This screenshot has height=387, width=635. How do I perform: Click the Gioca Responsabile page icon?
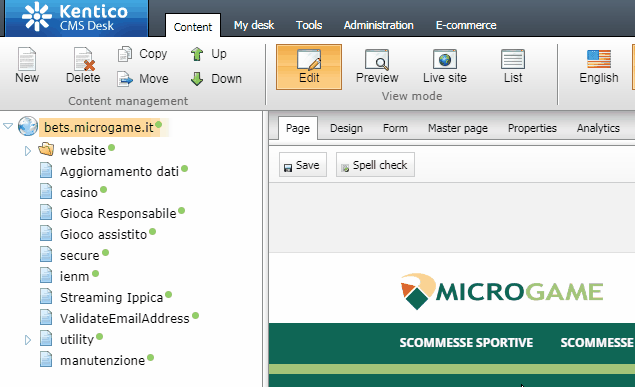coord(46,213)
